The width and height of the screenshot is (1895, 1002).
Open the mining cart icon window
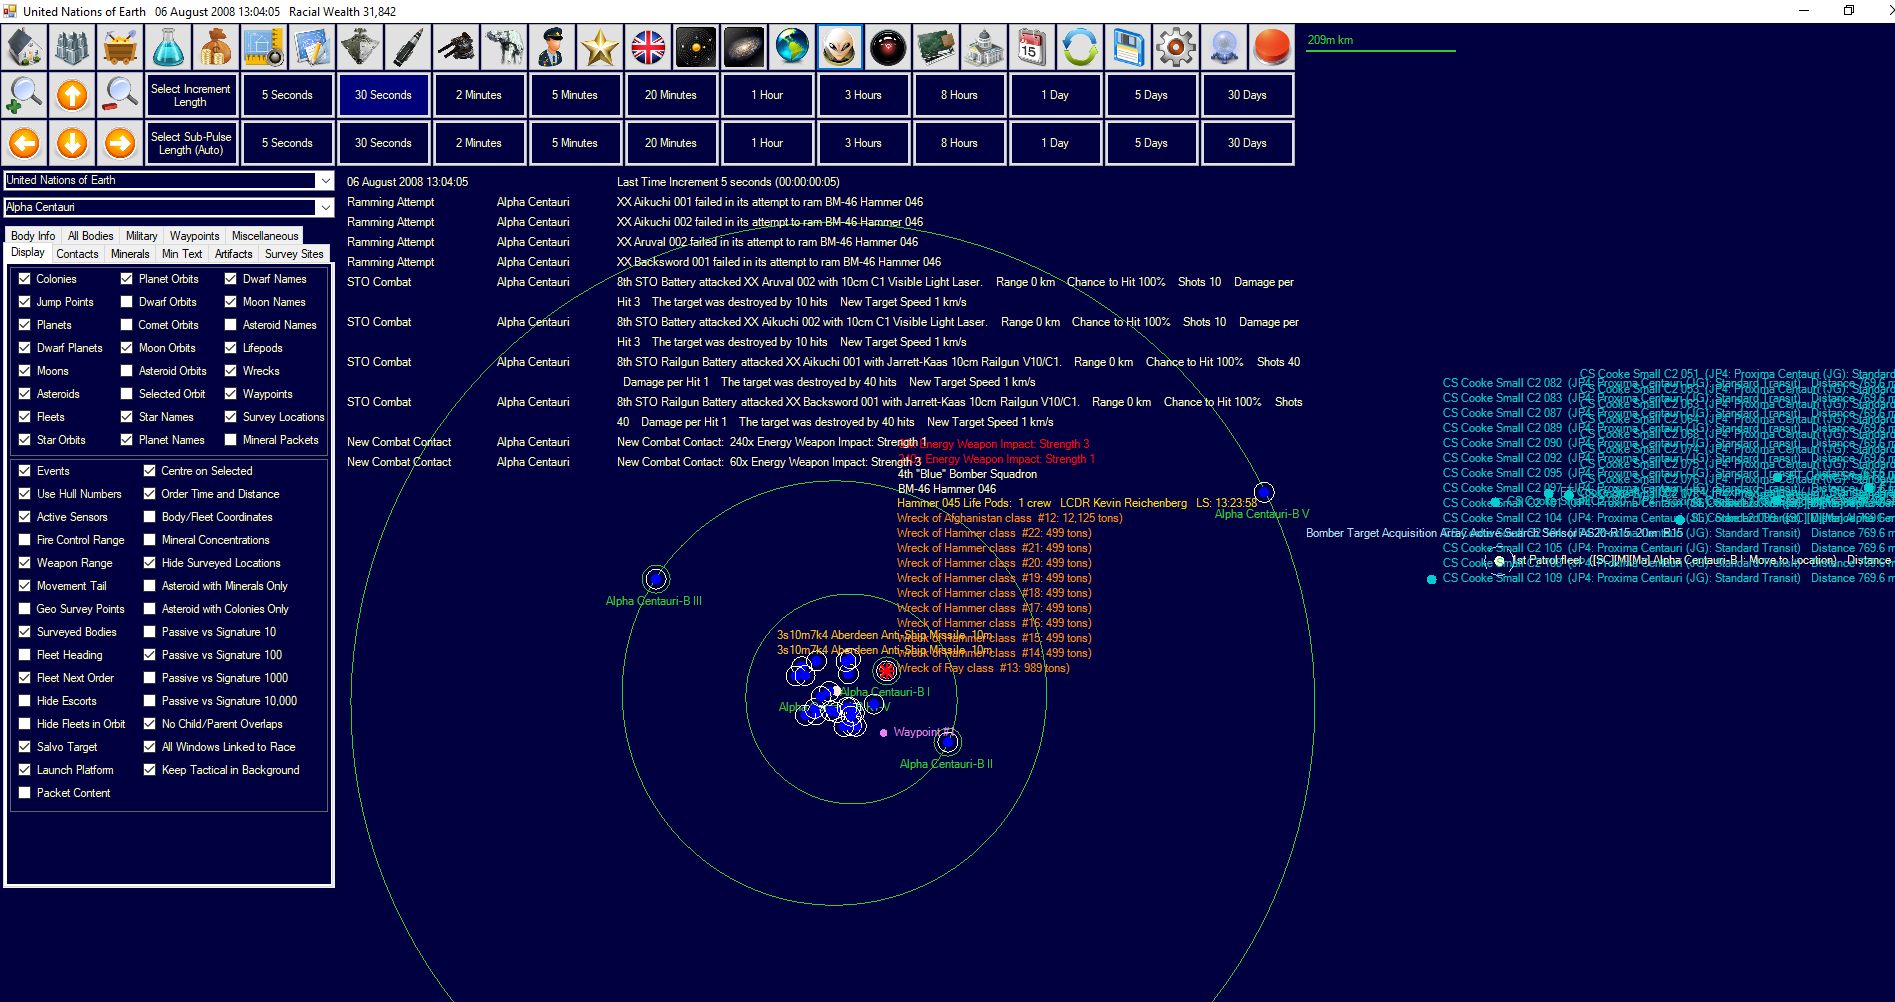[x=120, y=47]
